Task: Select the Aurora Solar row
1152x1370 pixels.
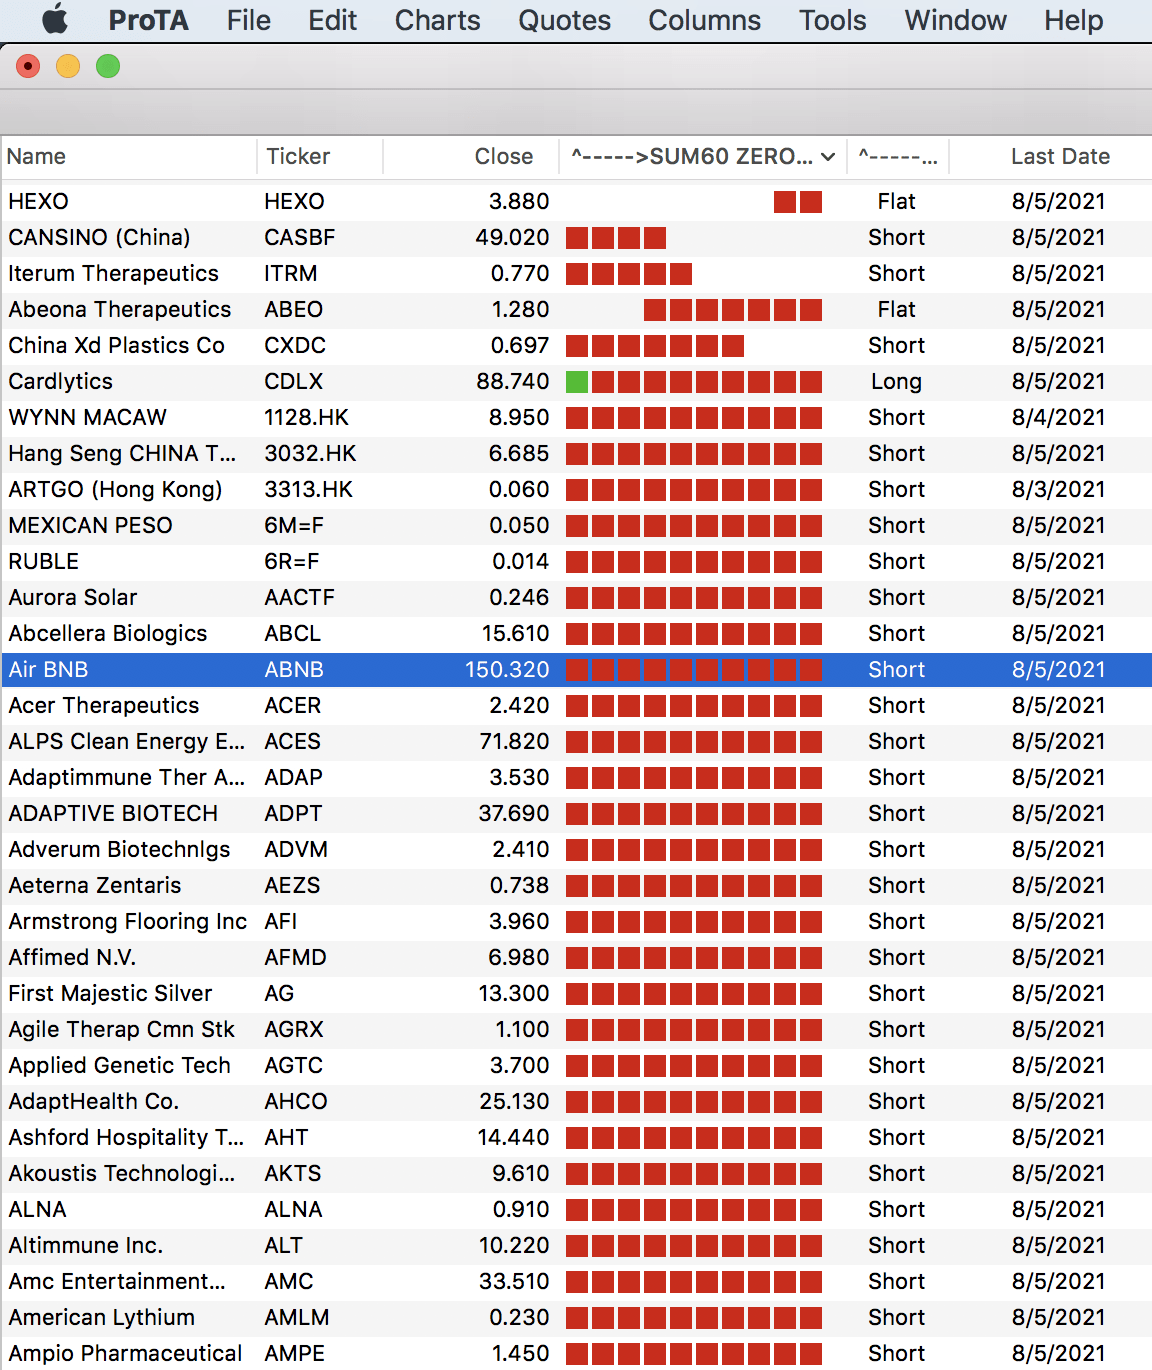Action: (x=576, y=597)
